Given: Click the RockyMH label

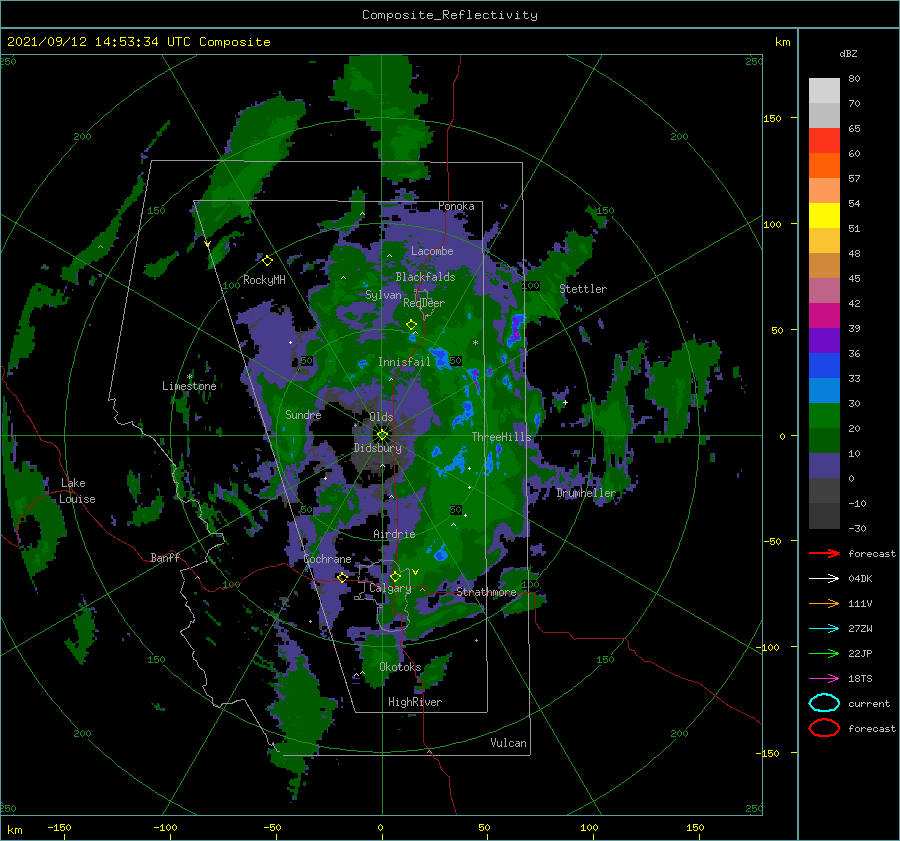Looking at the screenshot, I should point(264,280).
